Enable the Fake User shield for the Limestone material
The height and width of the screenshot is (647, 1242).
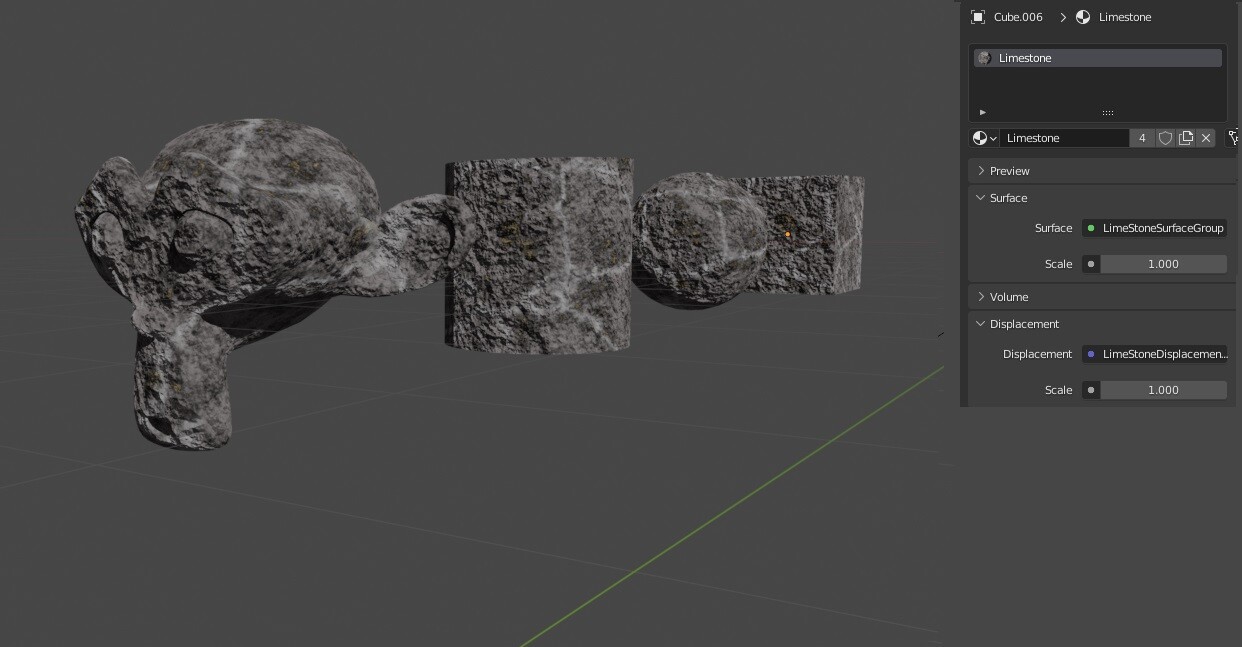1166,138
